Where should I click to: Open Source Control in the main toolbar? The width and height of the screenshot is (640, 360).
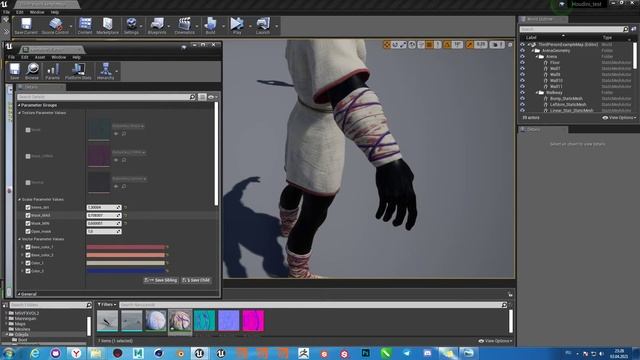point(55,26)
